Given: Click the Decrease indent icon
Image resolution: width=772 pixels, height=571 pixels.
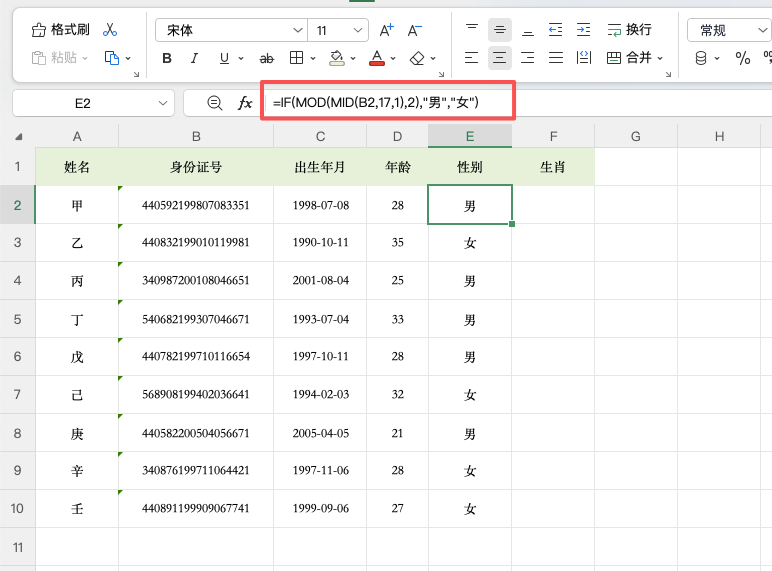Looking at the screenshot, I should tap(555, 30).
